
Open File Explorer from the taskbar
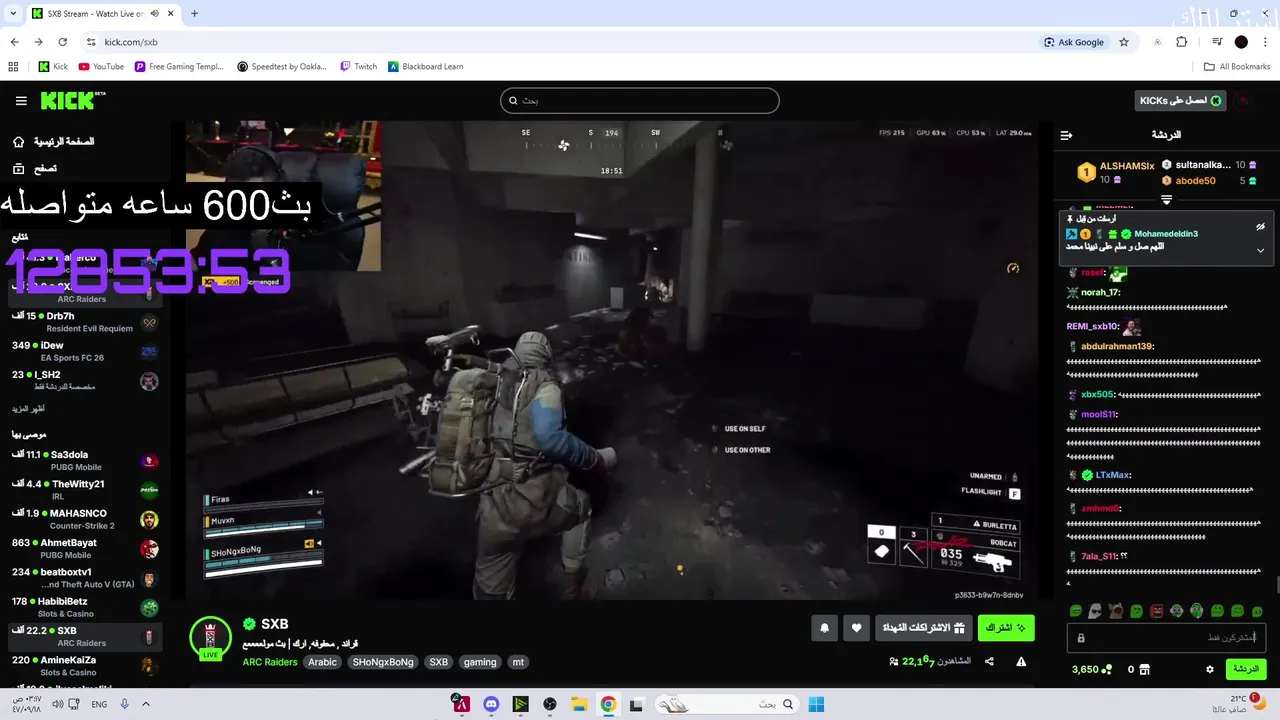click(578, 704)
